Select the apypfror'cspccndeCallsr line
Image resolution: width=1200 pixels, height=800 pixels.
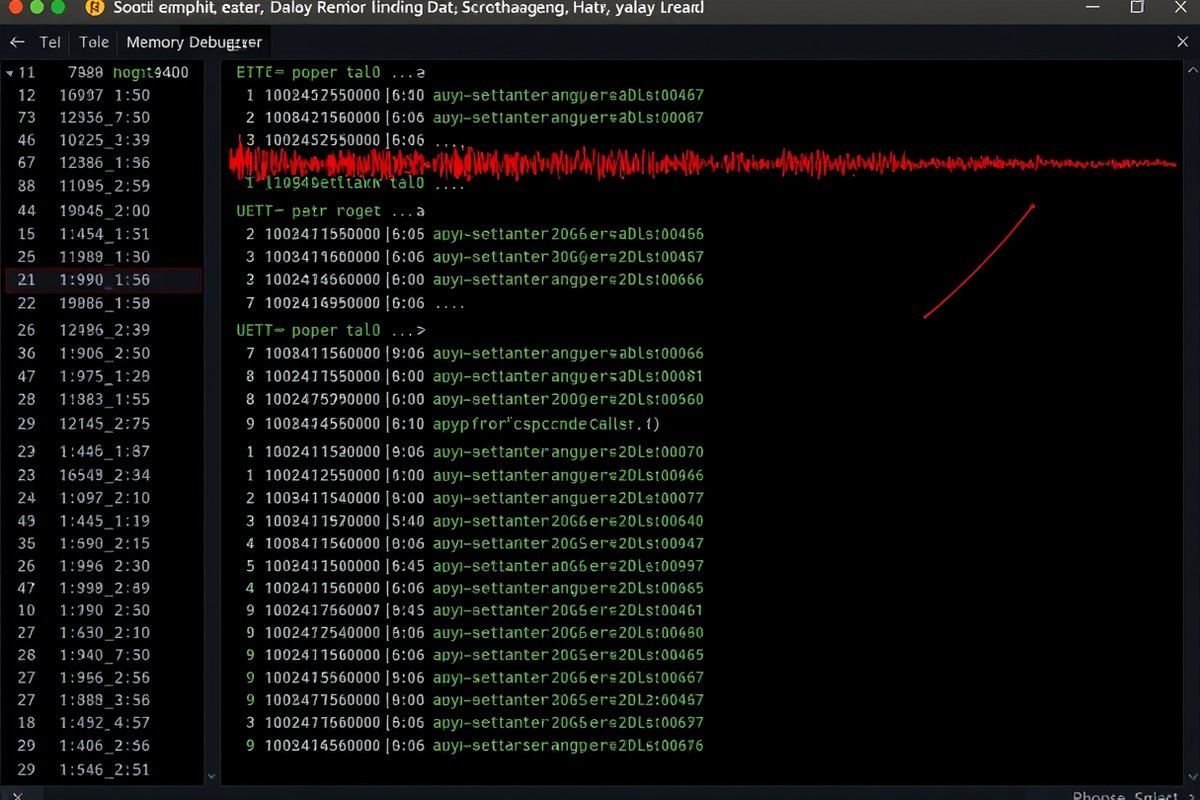pyautogui.click(x=546, y=423)
